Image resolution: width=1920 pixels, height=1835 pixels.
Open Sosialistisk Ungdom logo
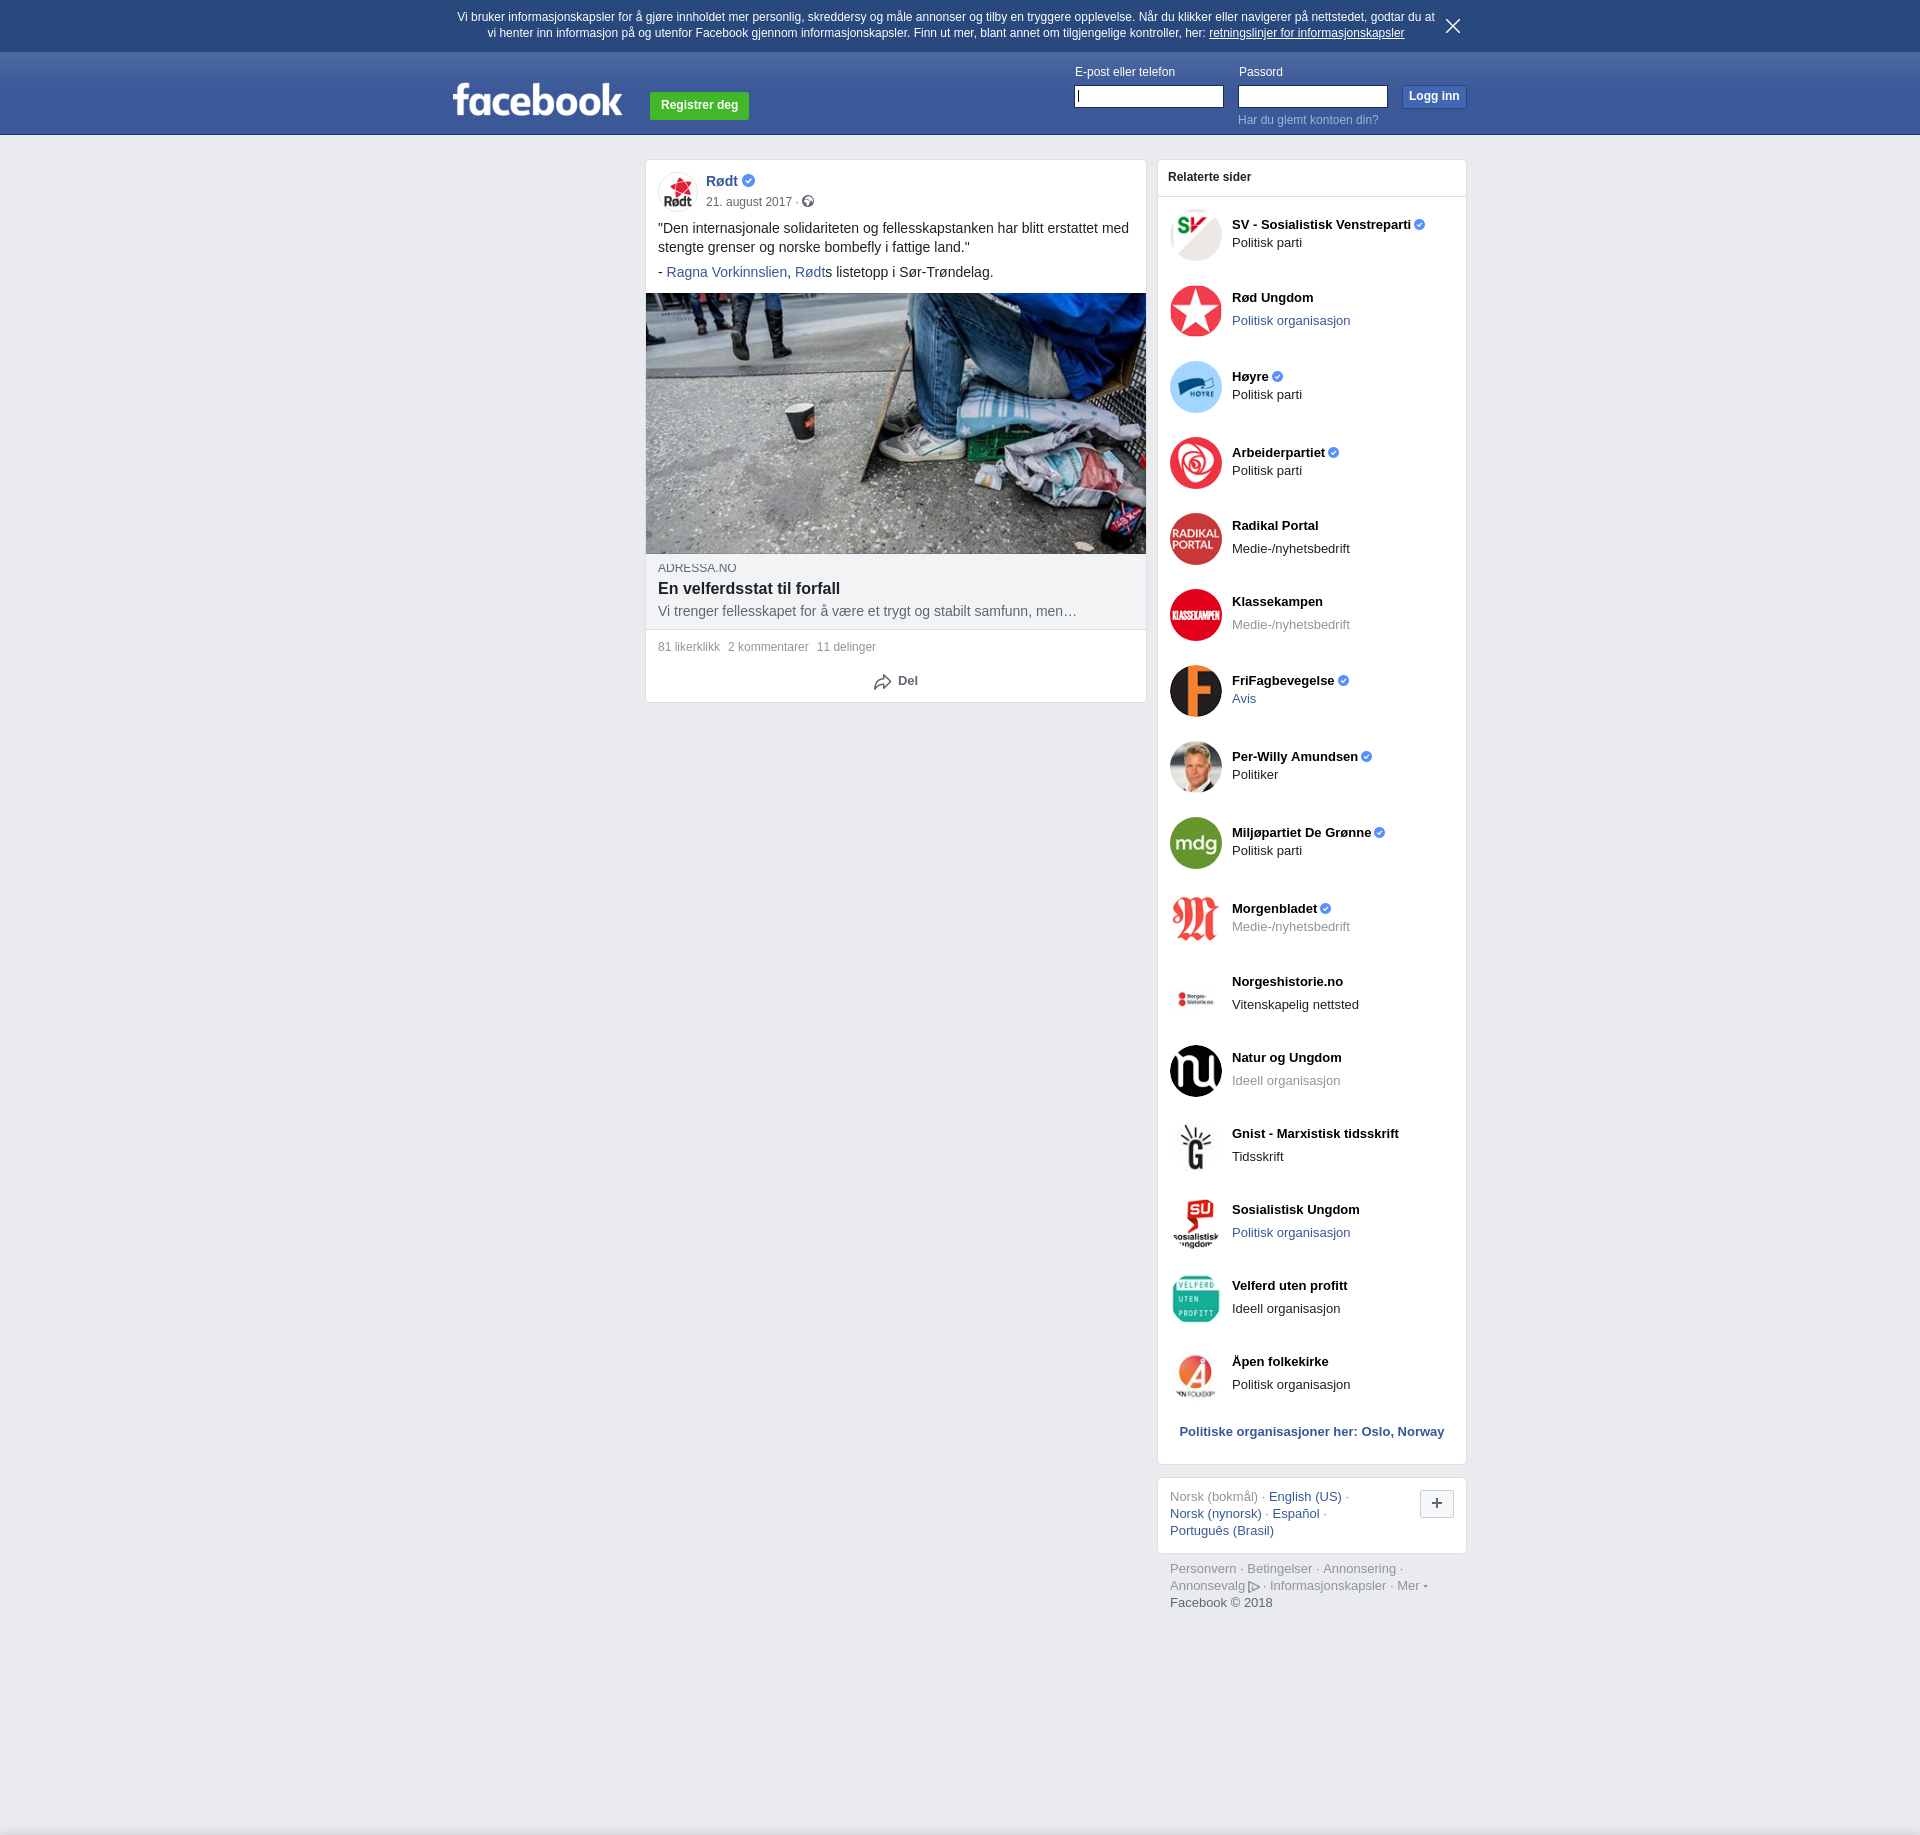(1196, 1223)
